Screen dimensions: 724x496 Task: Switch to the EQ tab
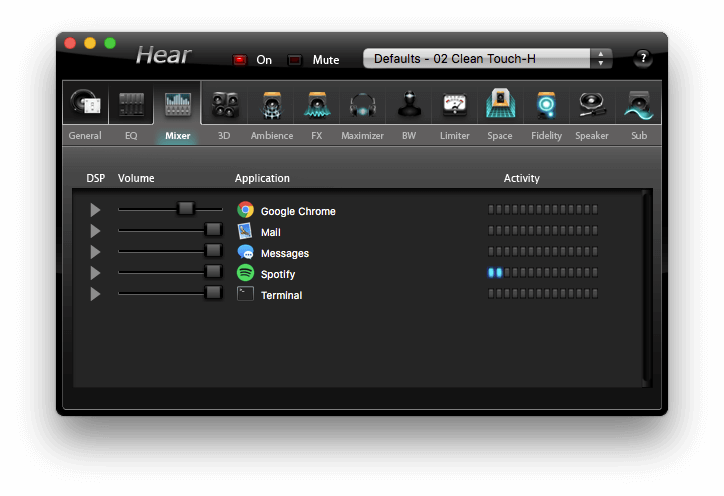131,135
